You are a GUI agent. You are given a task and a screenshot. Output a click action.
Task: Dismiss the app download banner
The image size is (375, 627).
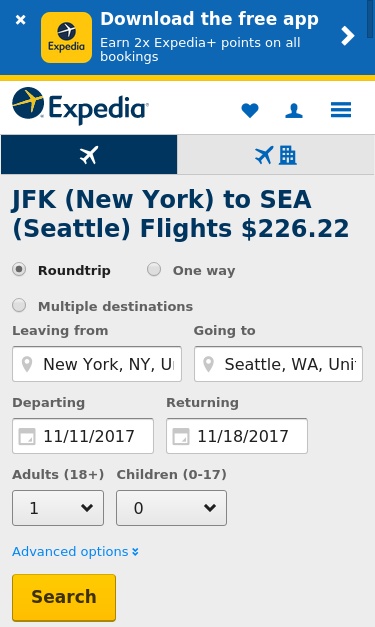pos(20,20)
